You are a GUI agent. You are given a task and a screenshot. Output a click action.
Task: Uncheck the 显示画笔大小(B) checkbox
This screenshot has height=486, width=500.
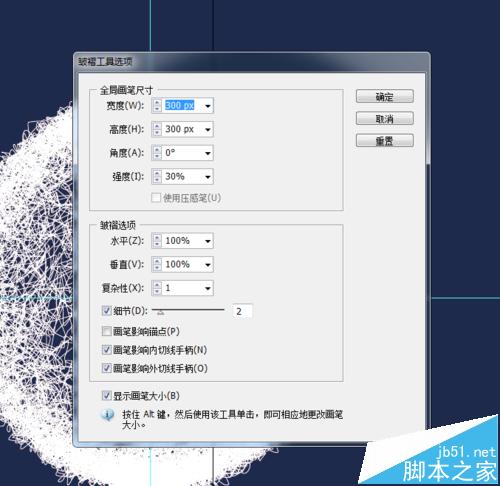click(x=106, y=396)
